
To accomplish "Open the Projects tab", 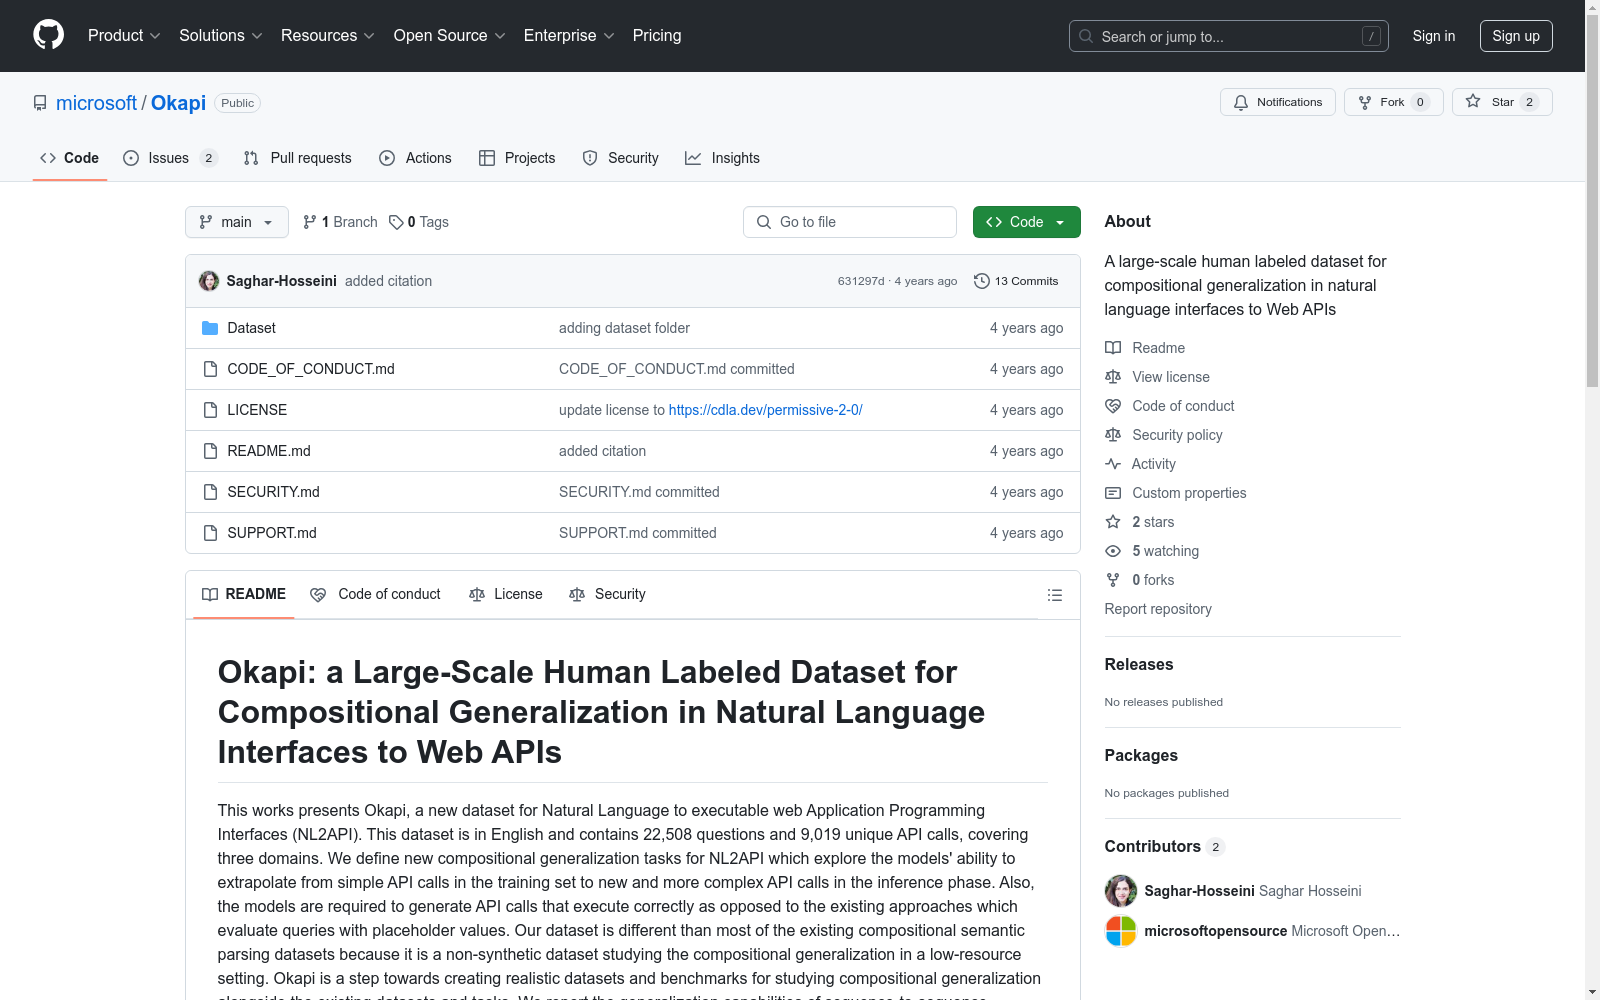I will click(x=517, y=158).
